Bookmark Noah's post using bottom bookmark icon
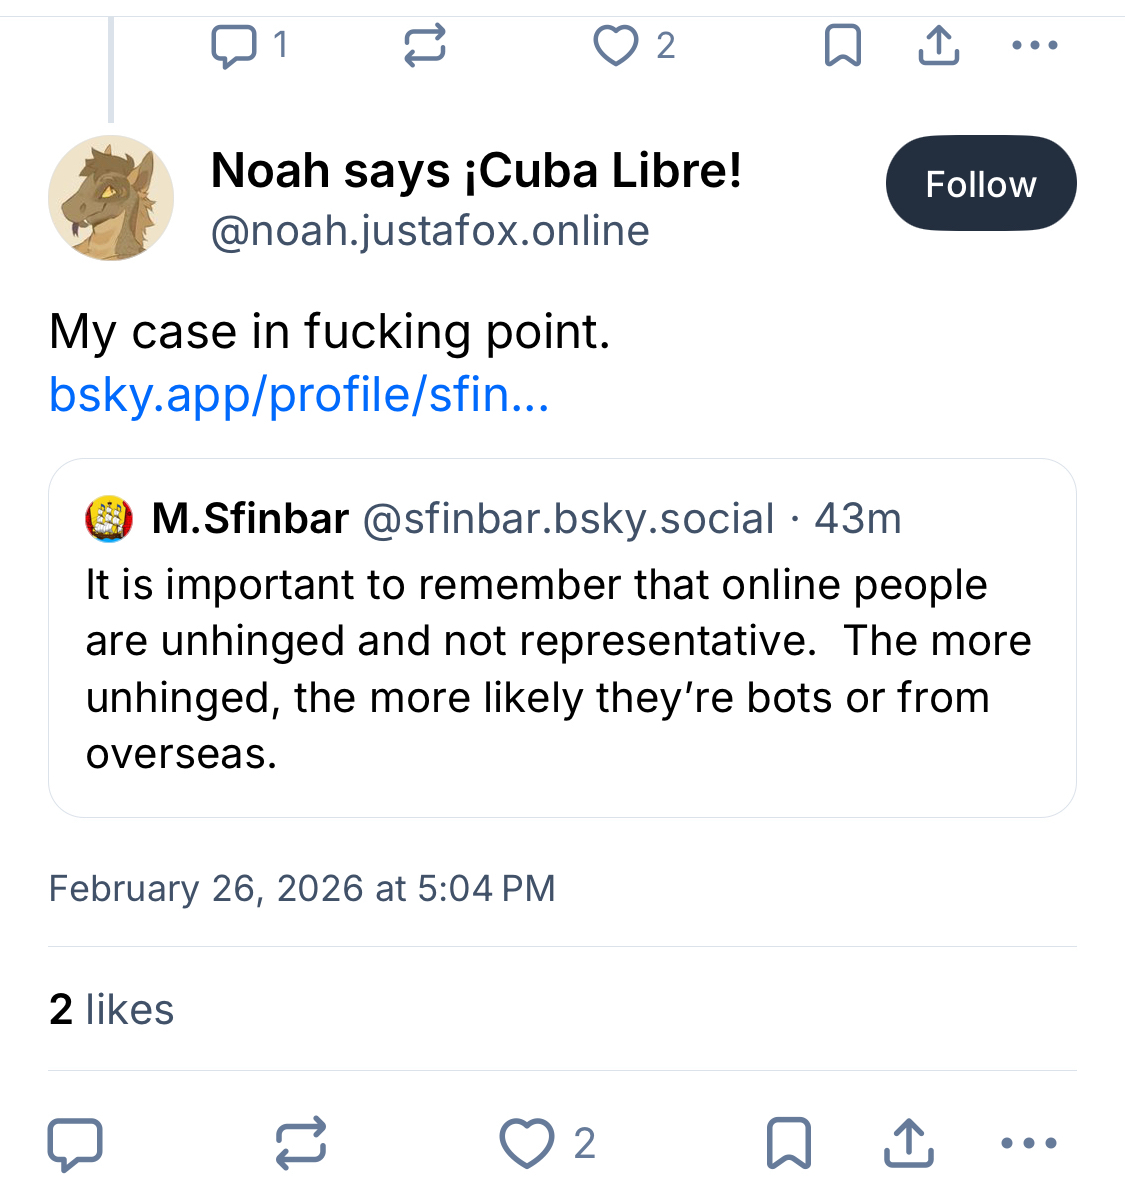 (788, 1143)
